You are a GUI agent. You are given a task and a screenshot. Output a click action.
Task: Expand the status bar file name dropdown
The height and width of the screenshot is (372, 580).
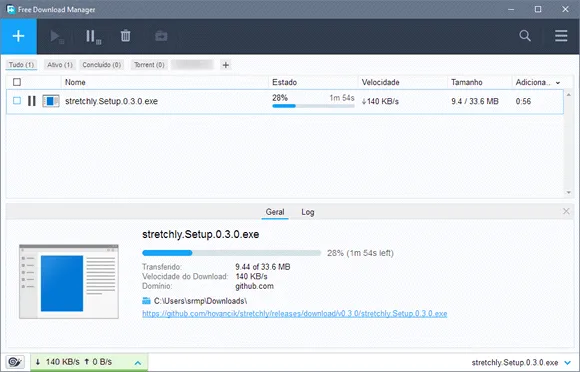(567, 363)
